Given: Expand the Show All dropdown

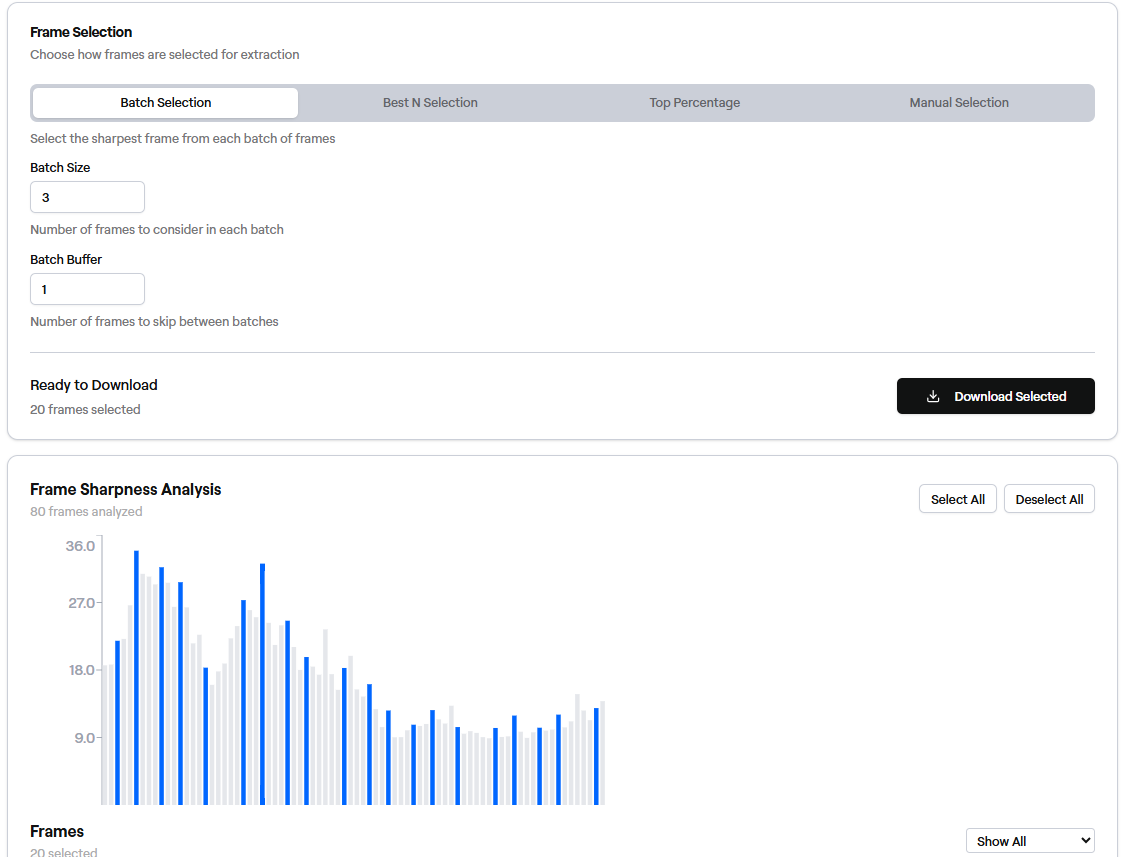Looking at the screenshot, I should pyautogui.click(x=1029, y=841).
